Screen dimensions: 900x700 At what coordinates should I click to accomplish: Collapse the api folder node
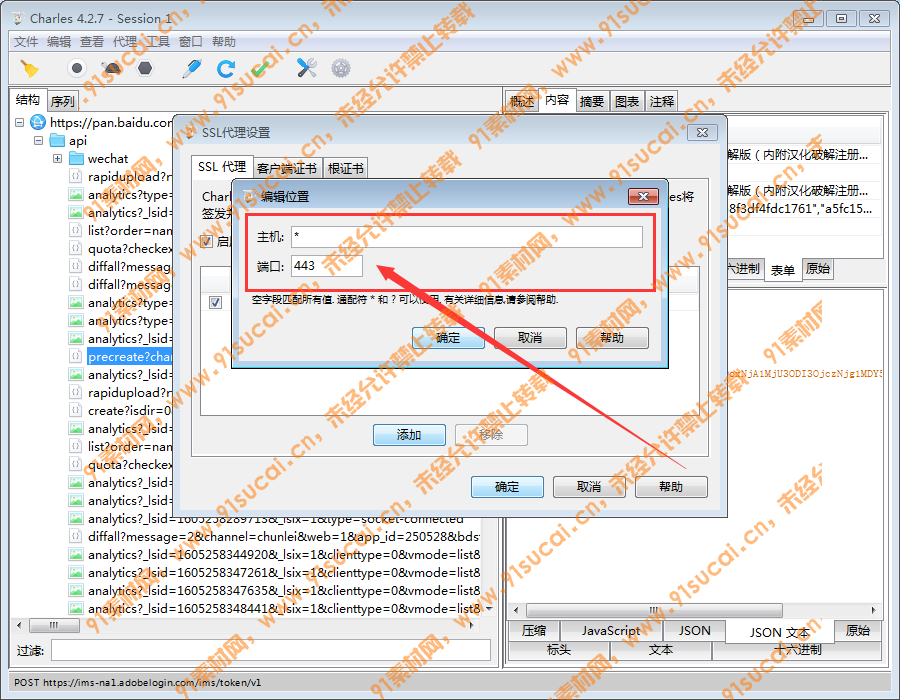coord(38,141)
